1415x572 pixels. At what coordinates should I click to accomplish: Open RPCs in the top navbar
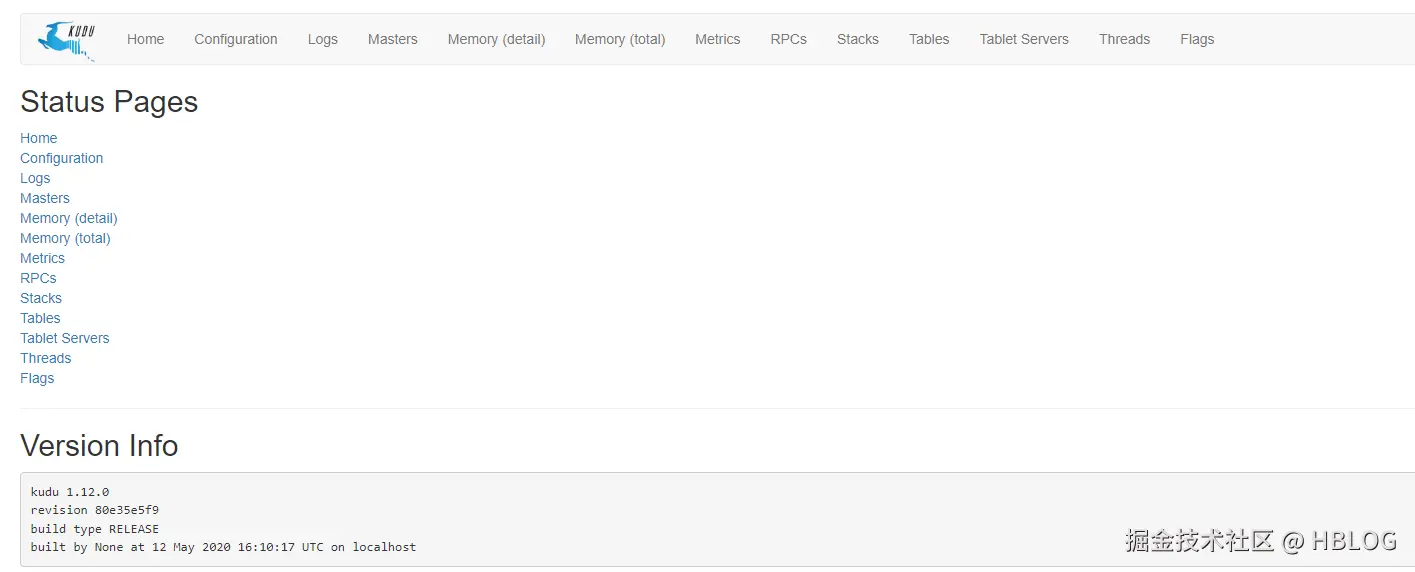(789, 39)
